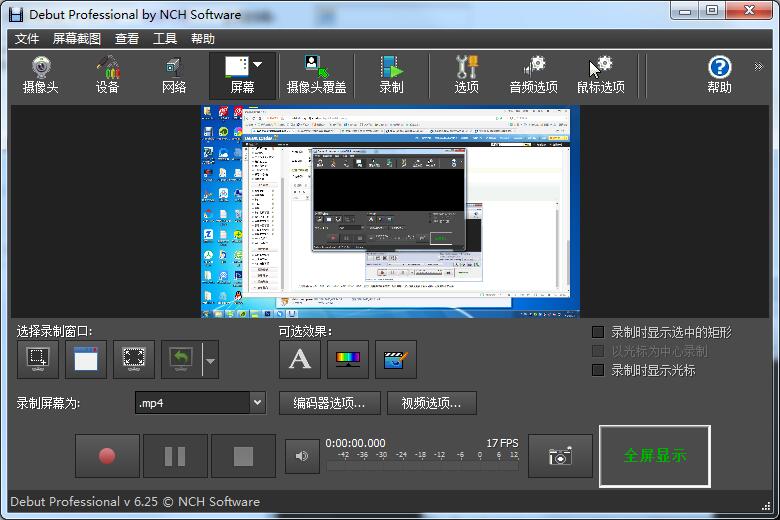
Task: Click the text caption effect icon
Action: point(300,360)
